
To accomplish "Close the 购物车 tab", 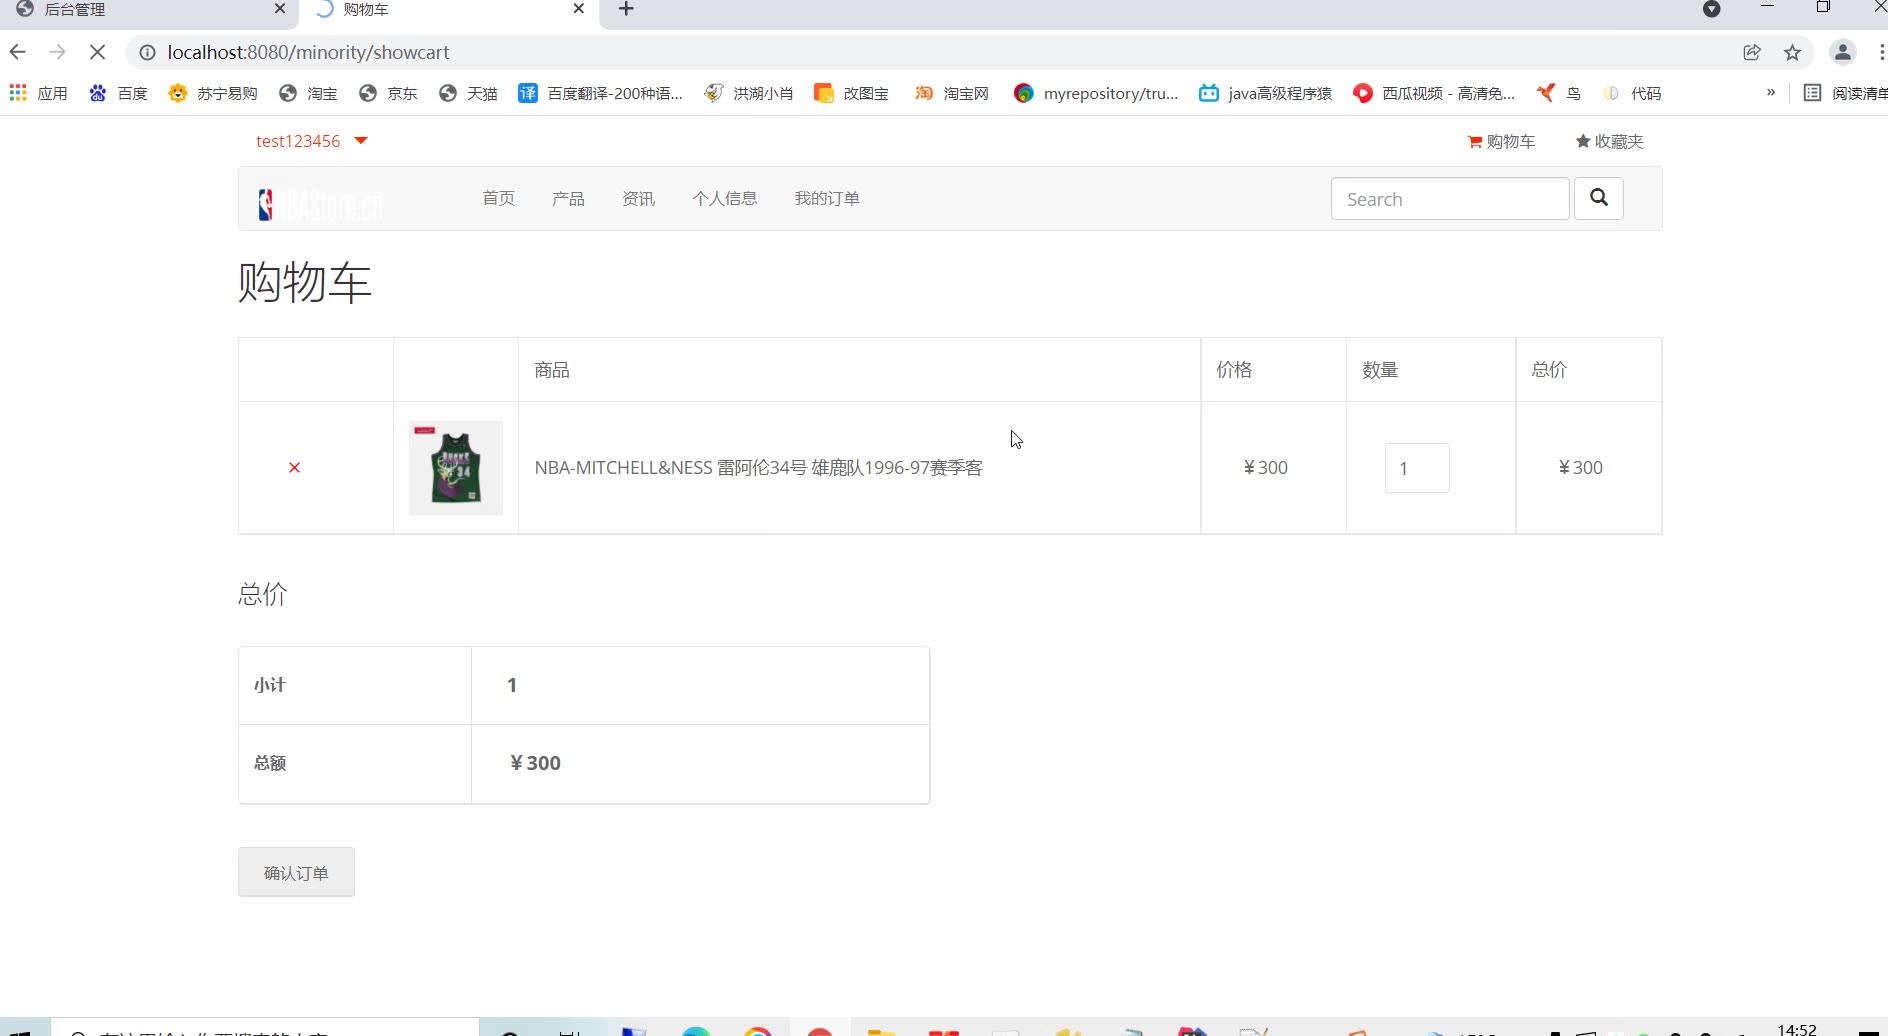I will pyautogui.click(x=579, y=9).
